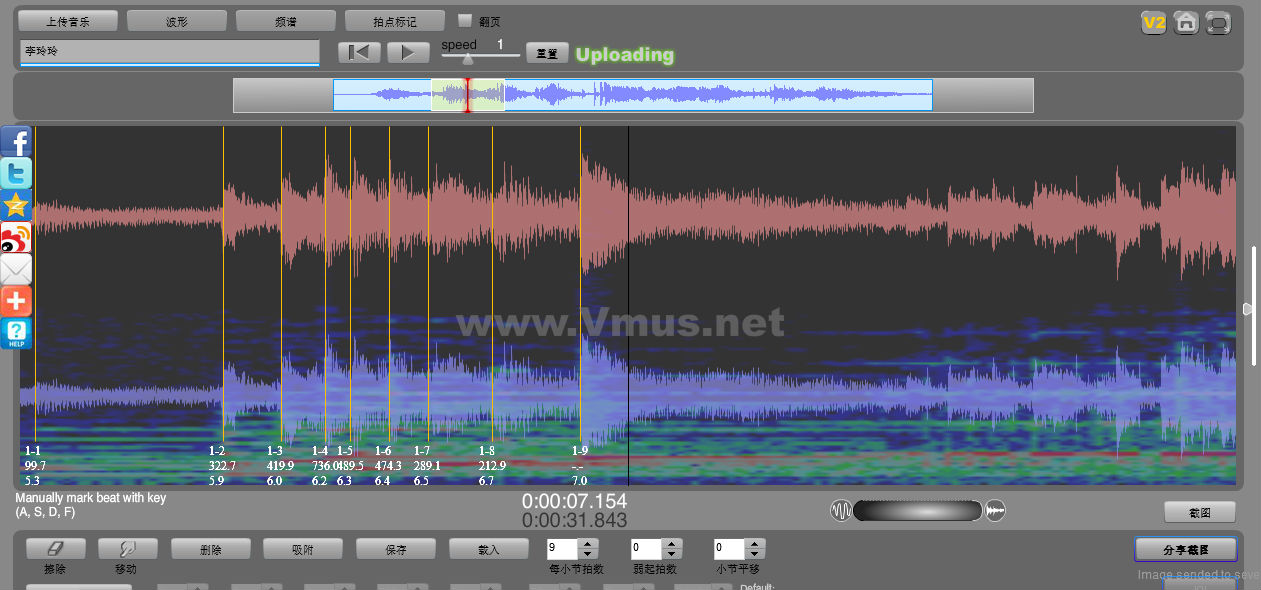
Task: Select the 移动 move tool
Action: (x=127, y=549)
